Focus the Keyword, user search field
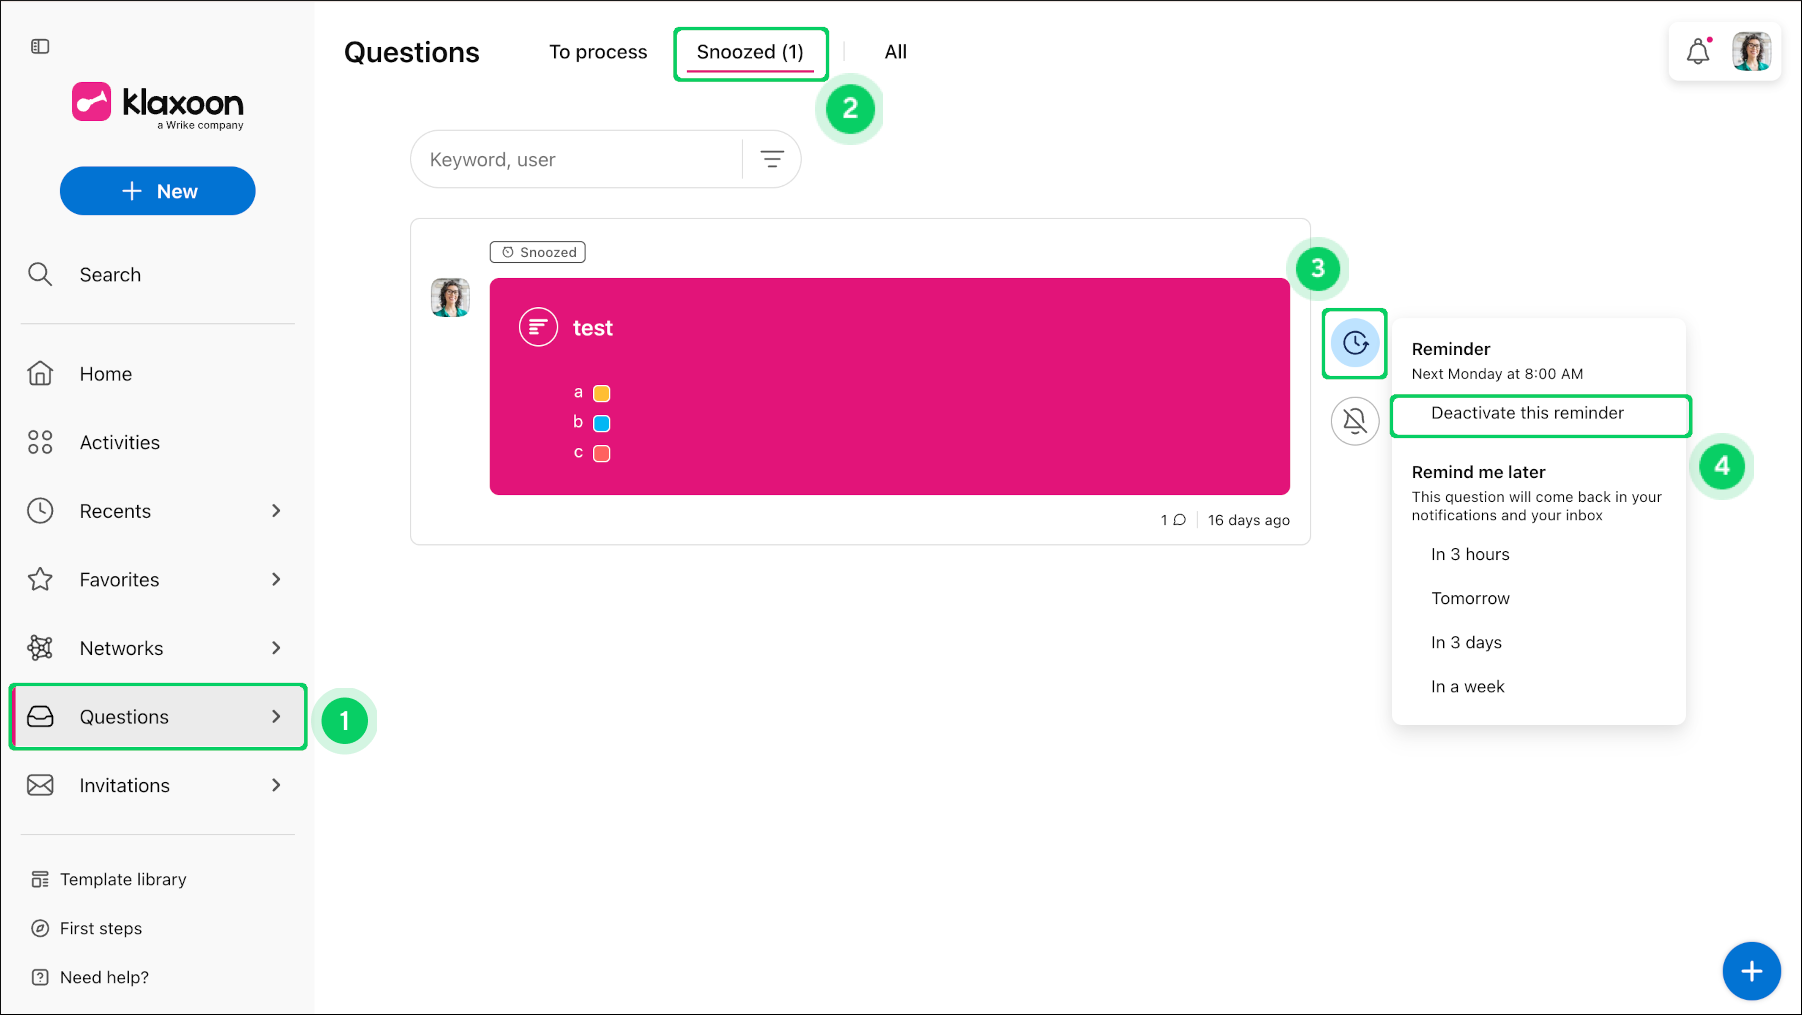Image resolution: width=1802 pixels, height=1015 pixels. [x=578, y=160]
